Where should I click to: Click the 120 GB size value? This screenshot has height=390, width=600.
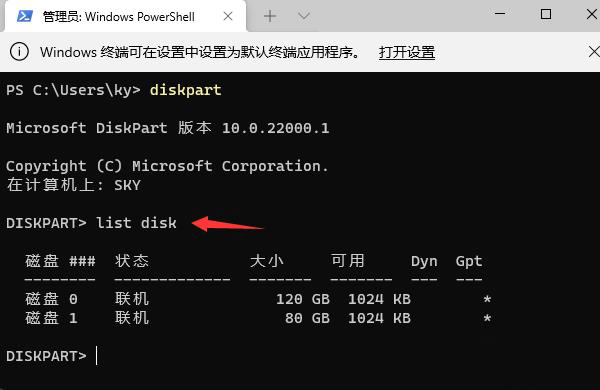[303, 299]
